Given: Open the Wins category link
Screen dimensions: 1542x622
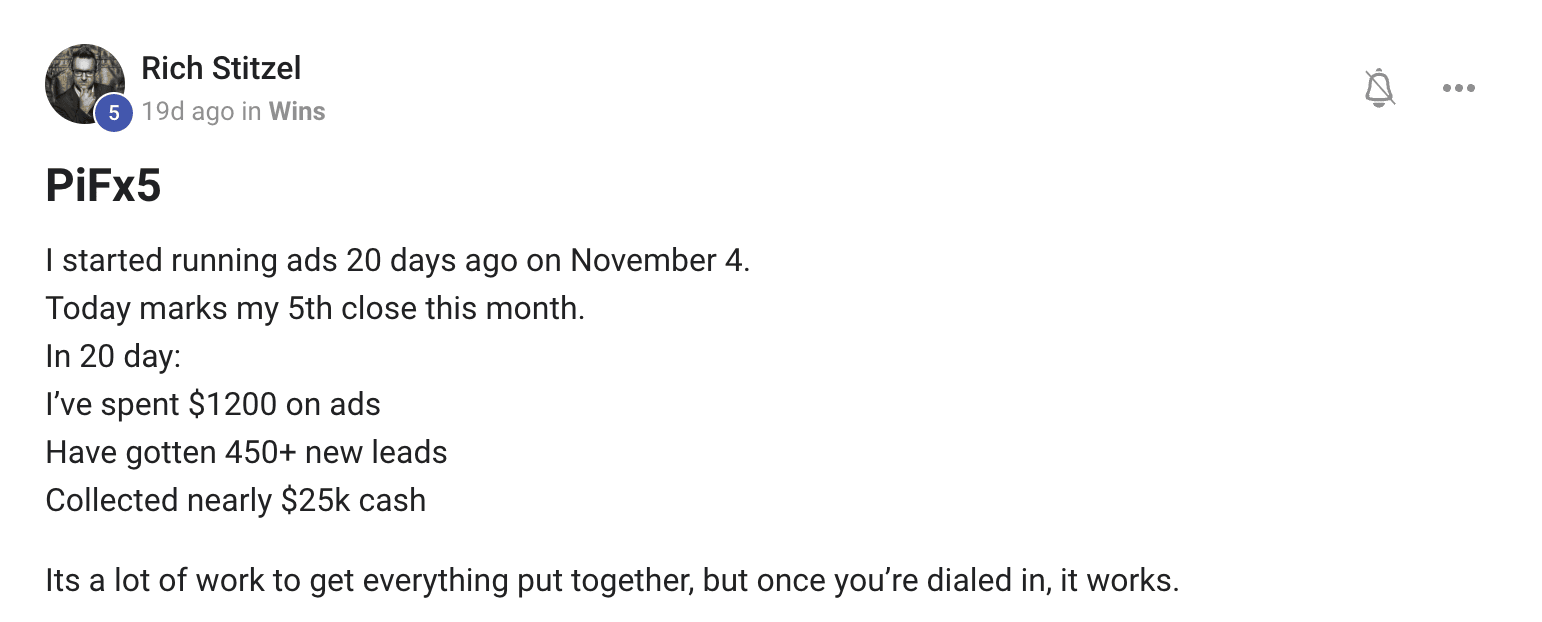Looking at the screenshot, I should (297, 111).
